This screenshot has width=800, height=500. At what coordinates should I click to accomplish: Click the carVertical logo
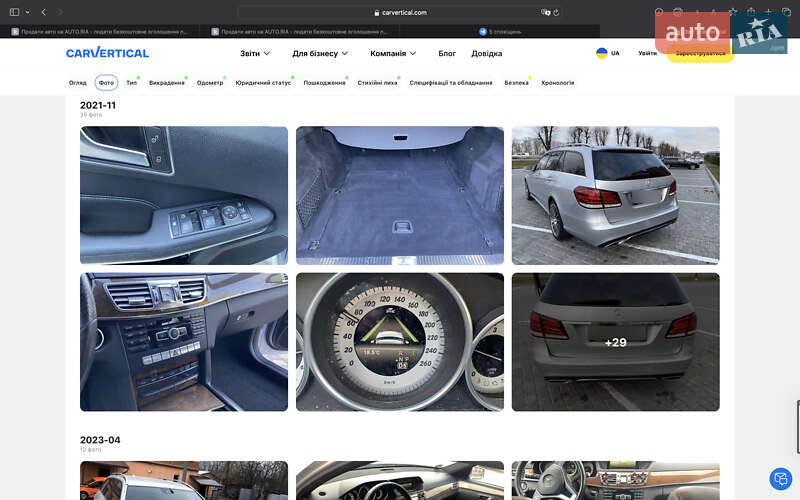click(107, 53)
